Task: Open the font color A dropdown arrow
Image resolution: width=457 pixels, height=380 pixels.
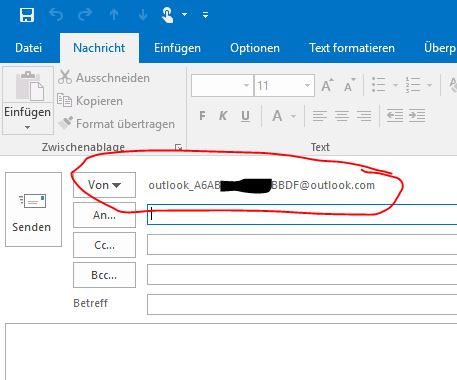Action: 293,116
